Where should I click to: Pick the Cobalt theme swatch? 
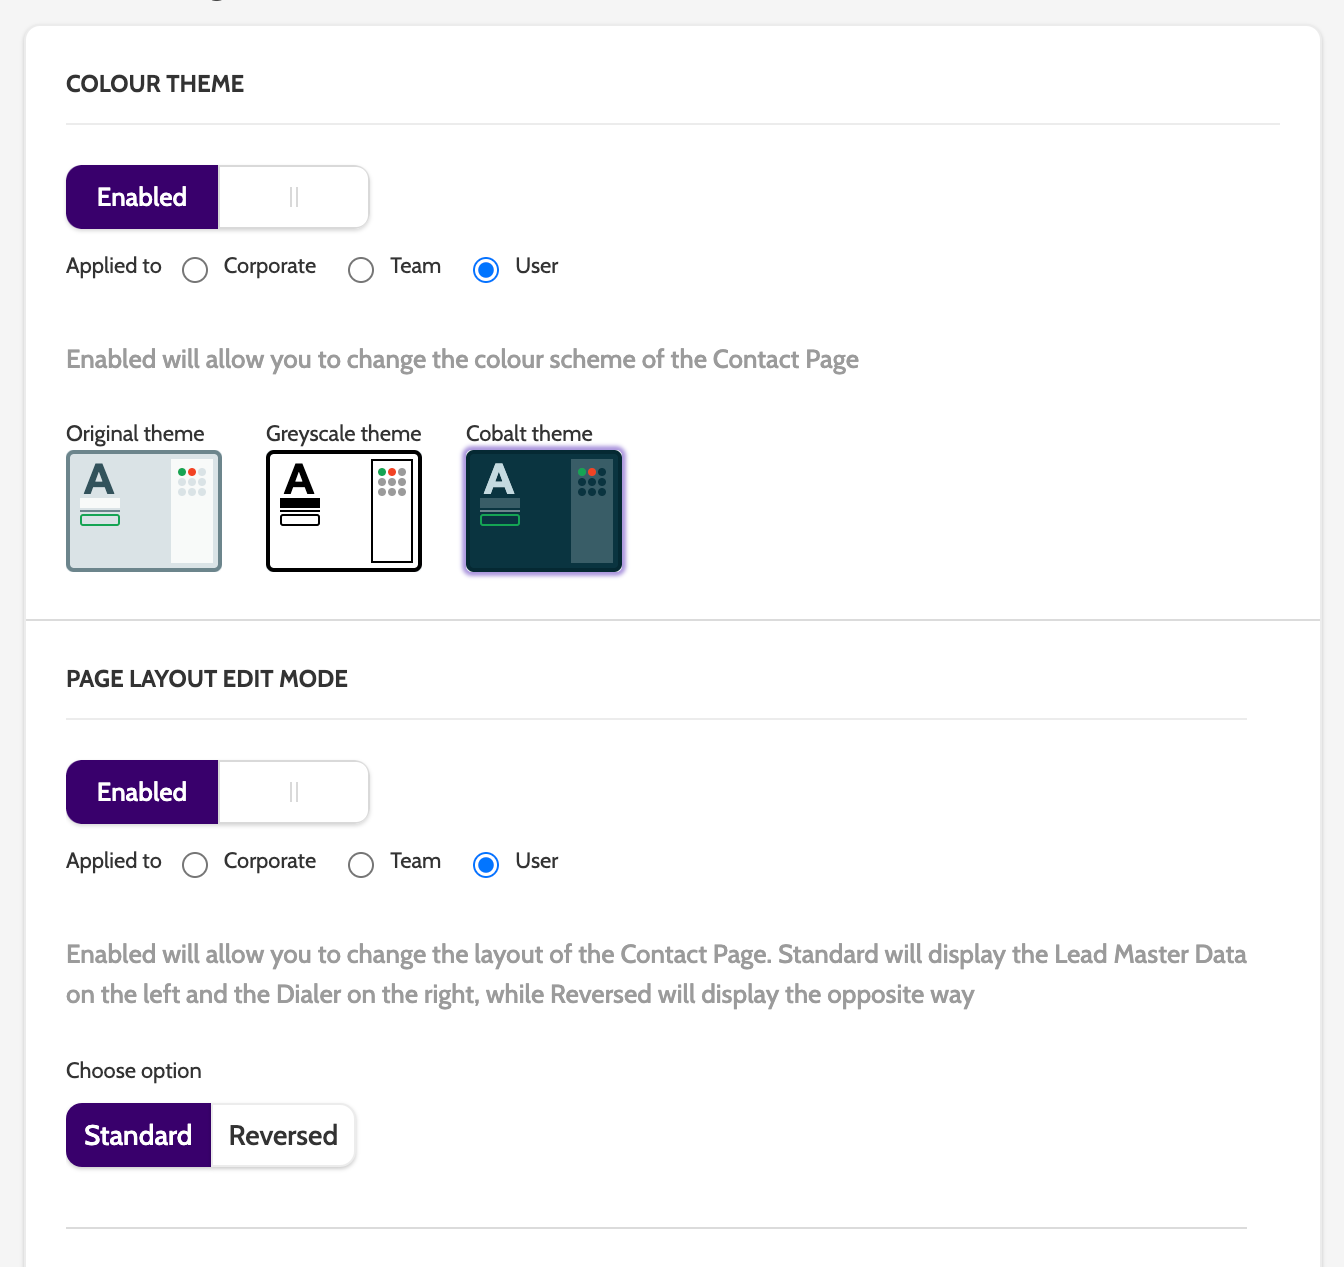point(544,511)
